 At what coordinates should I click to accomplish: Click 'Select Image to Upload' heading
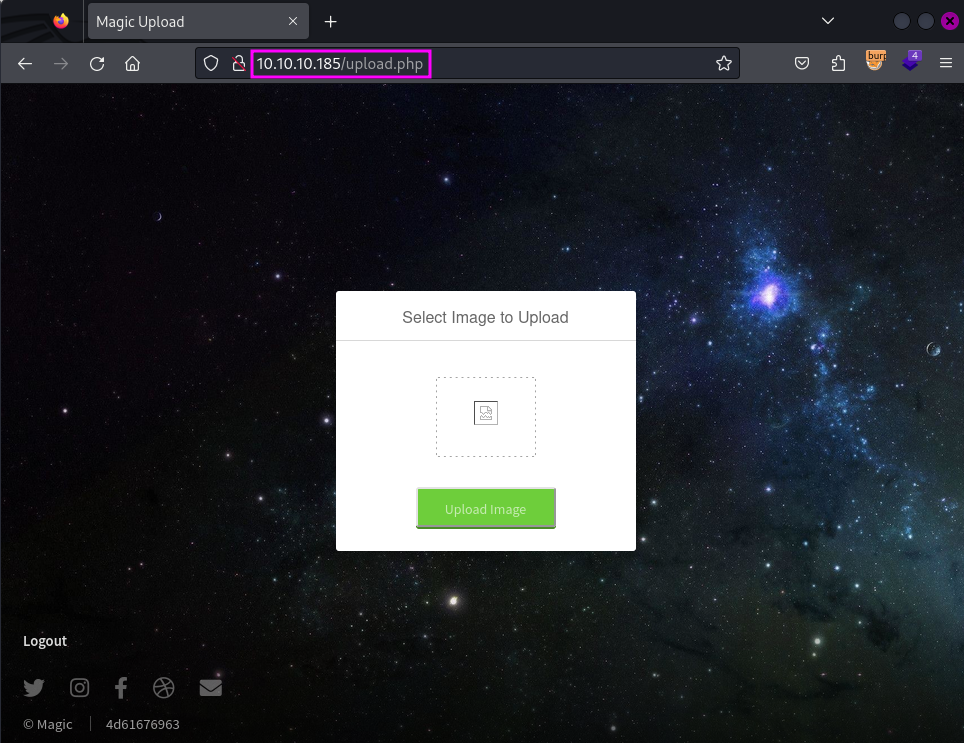coord(485,317)
